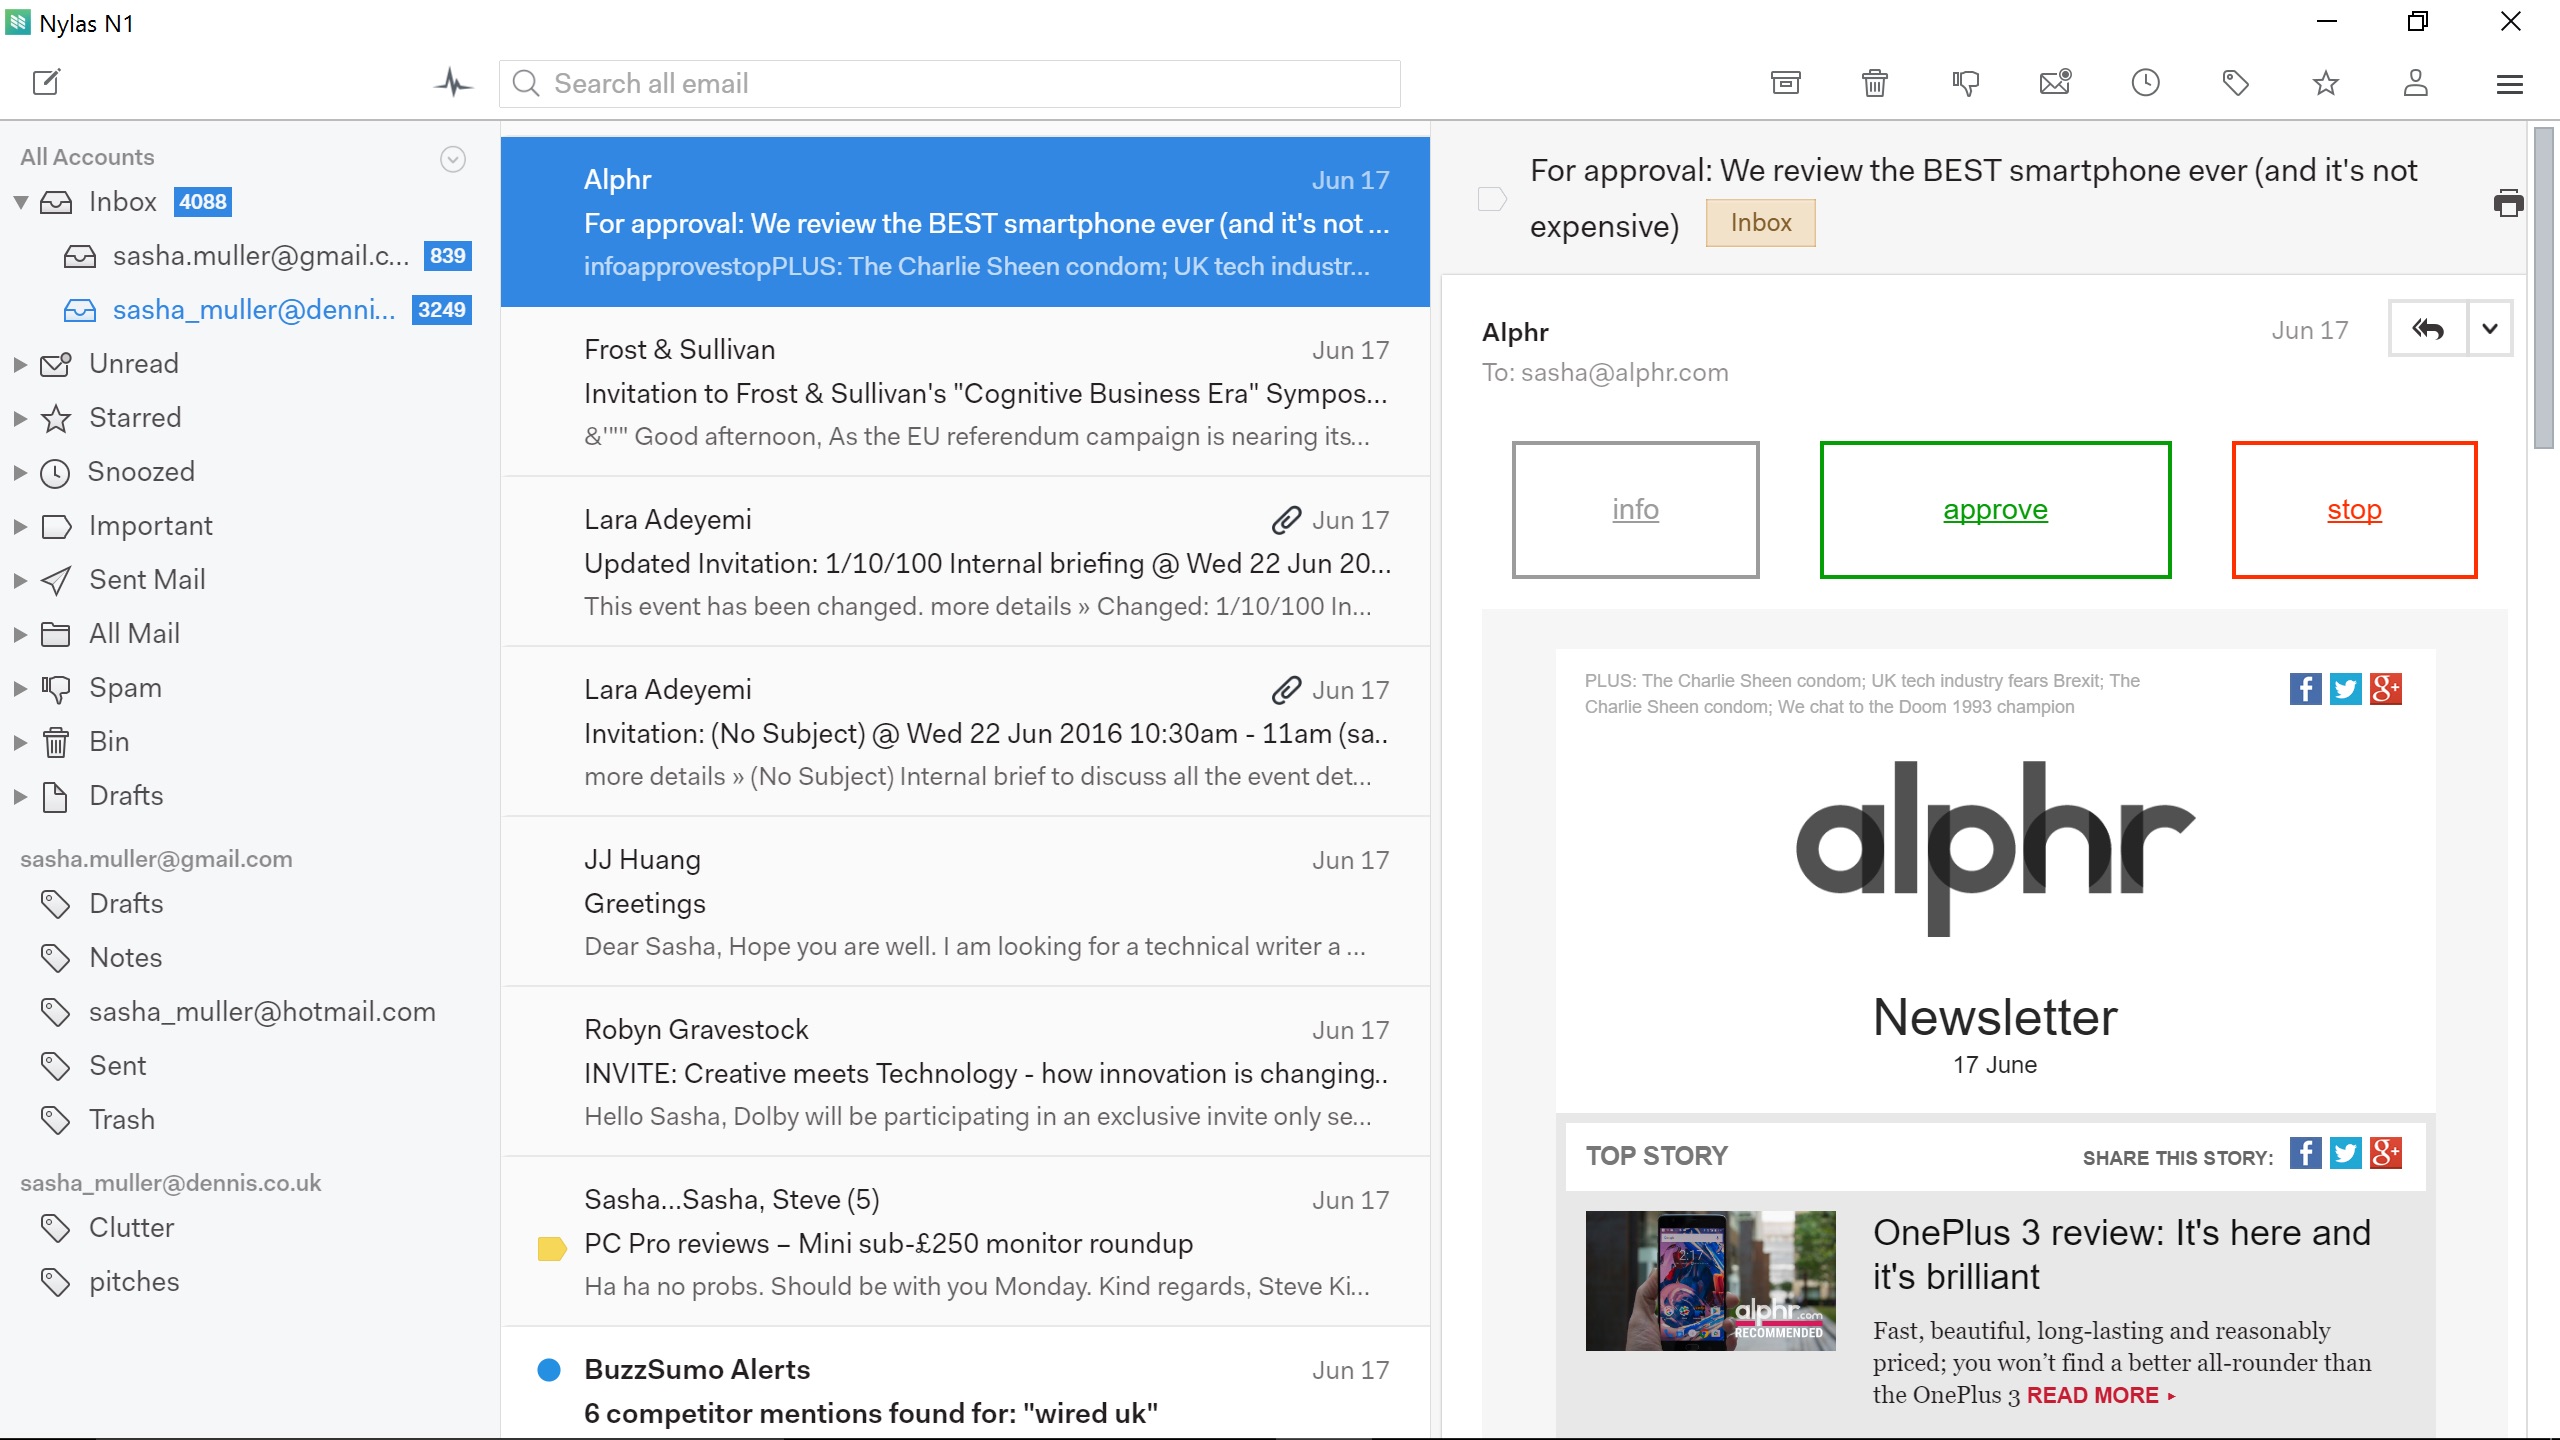Screen dimensions: 2560x1440
Task: Mark email as unread in toolbar
Action: pyautogui.click(x=2055, y=83)
